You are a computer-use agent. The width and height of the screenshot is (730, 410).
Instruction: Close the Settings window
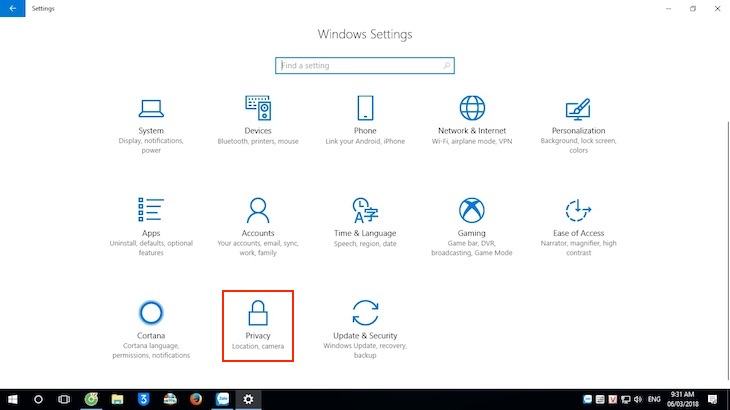coord(717,8)
